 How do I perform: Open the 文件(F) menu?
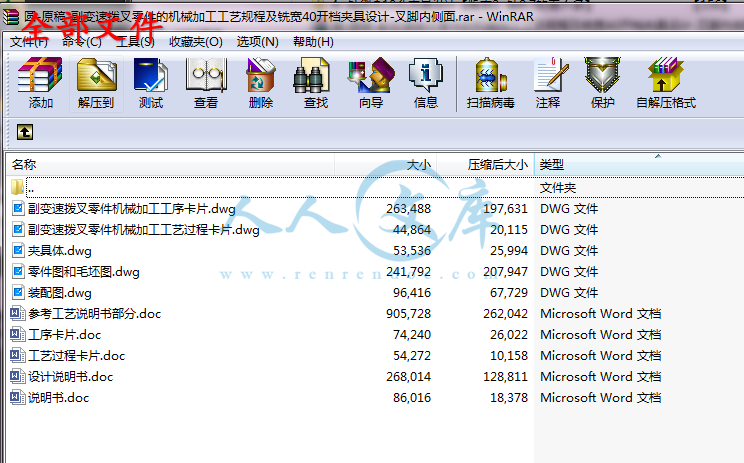click(29, 42)
